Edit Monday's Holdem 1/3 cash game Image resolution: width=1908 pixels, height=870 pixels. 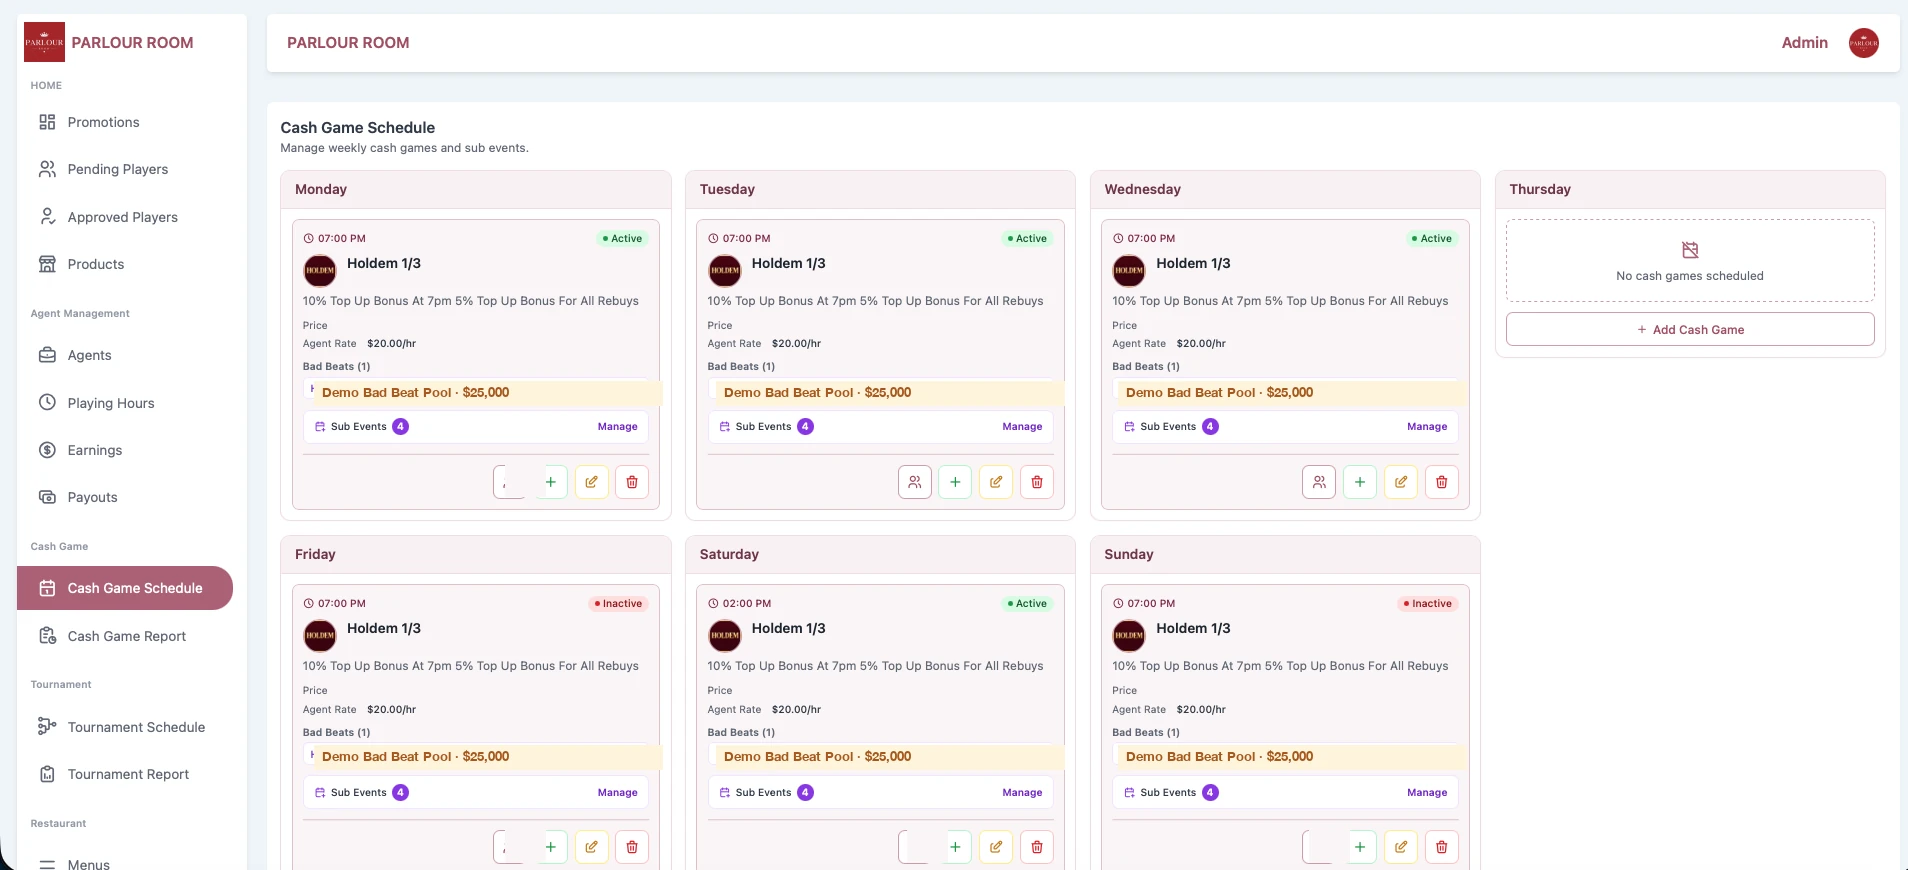pos(592,482)
